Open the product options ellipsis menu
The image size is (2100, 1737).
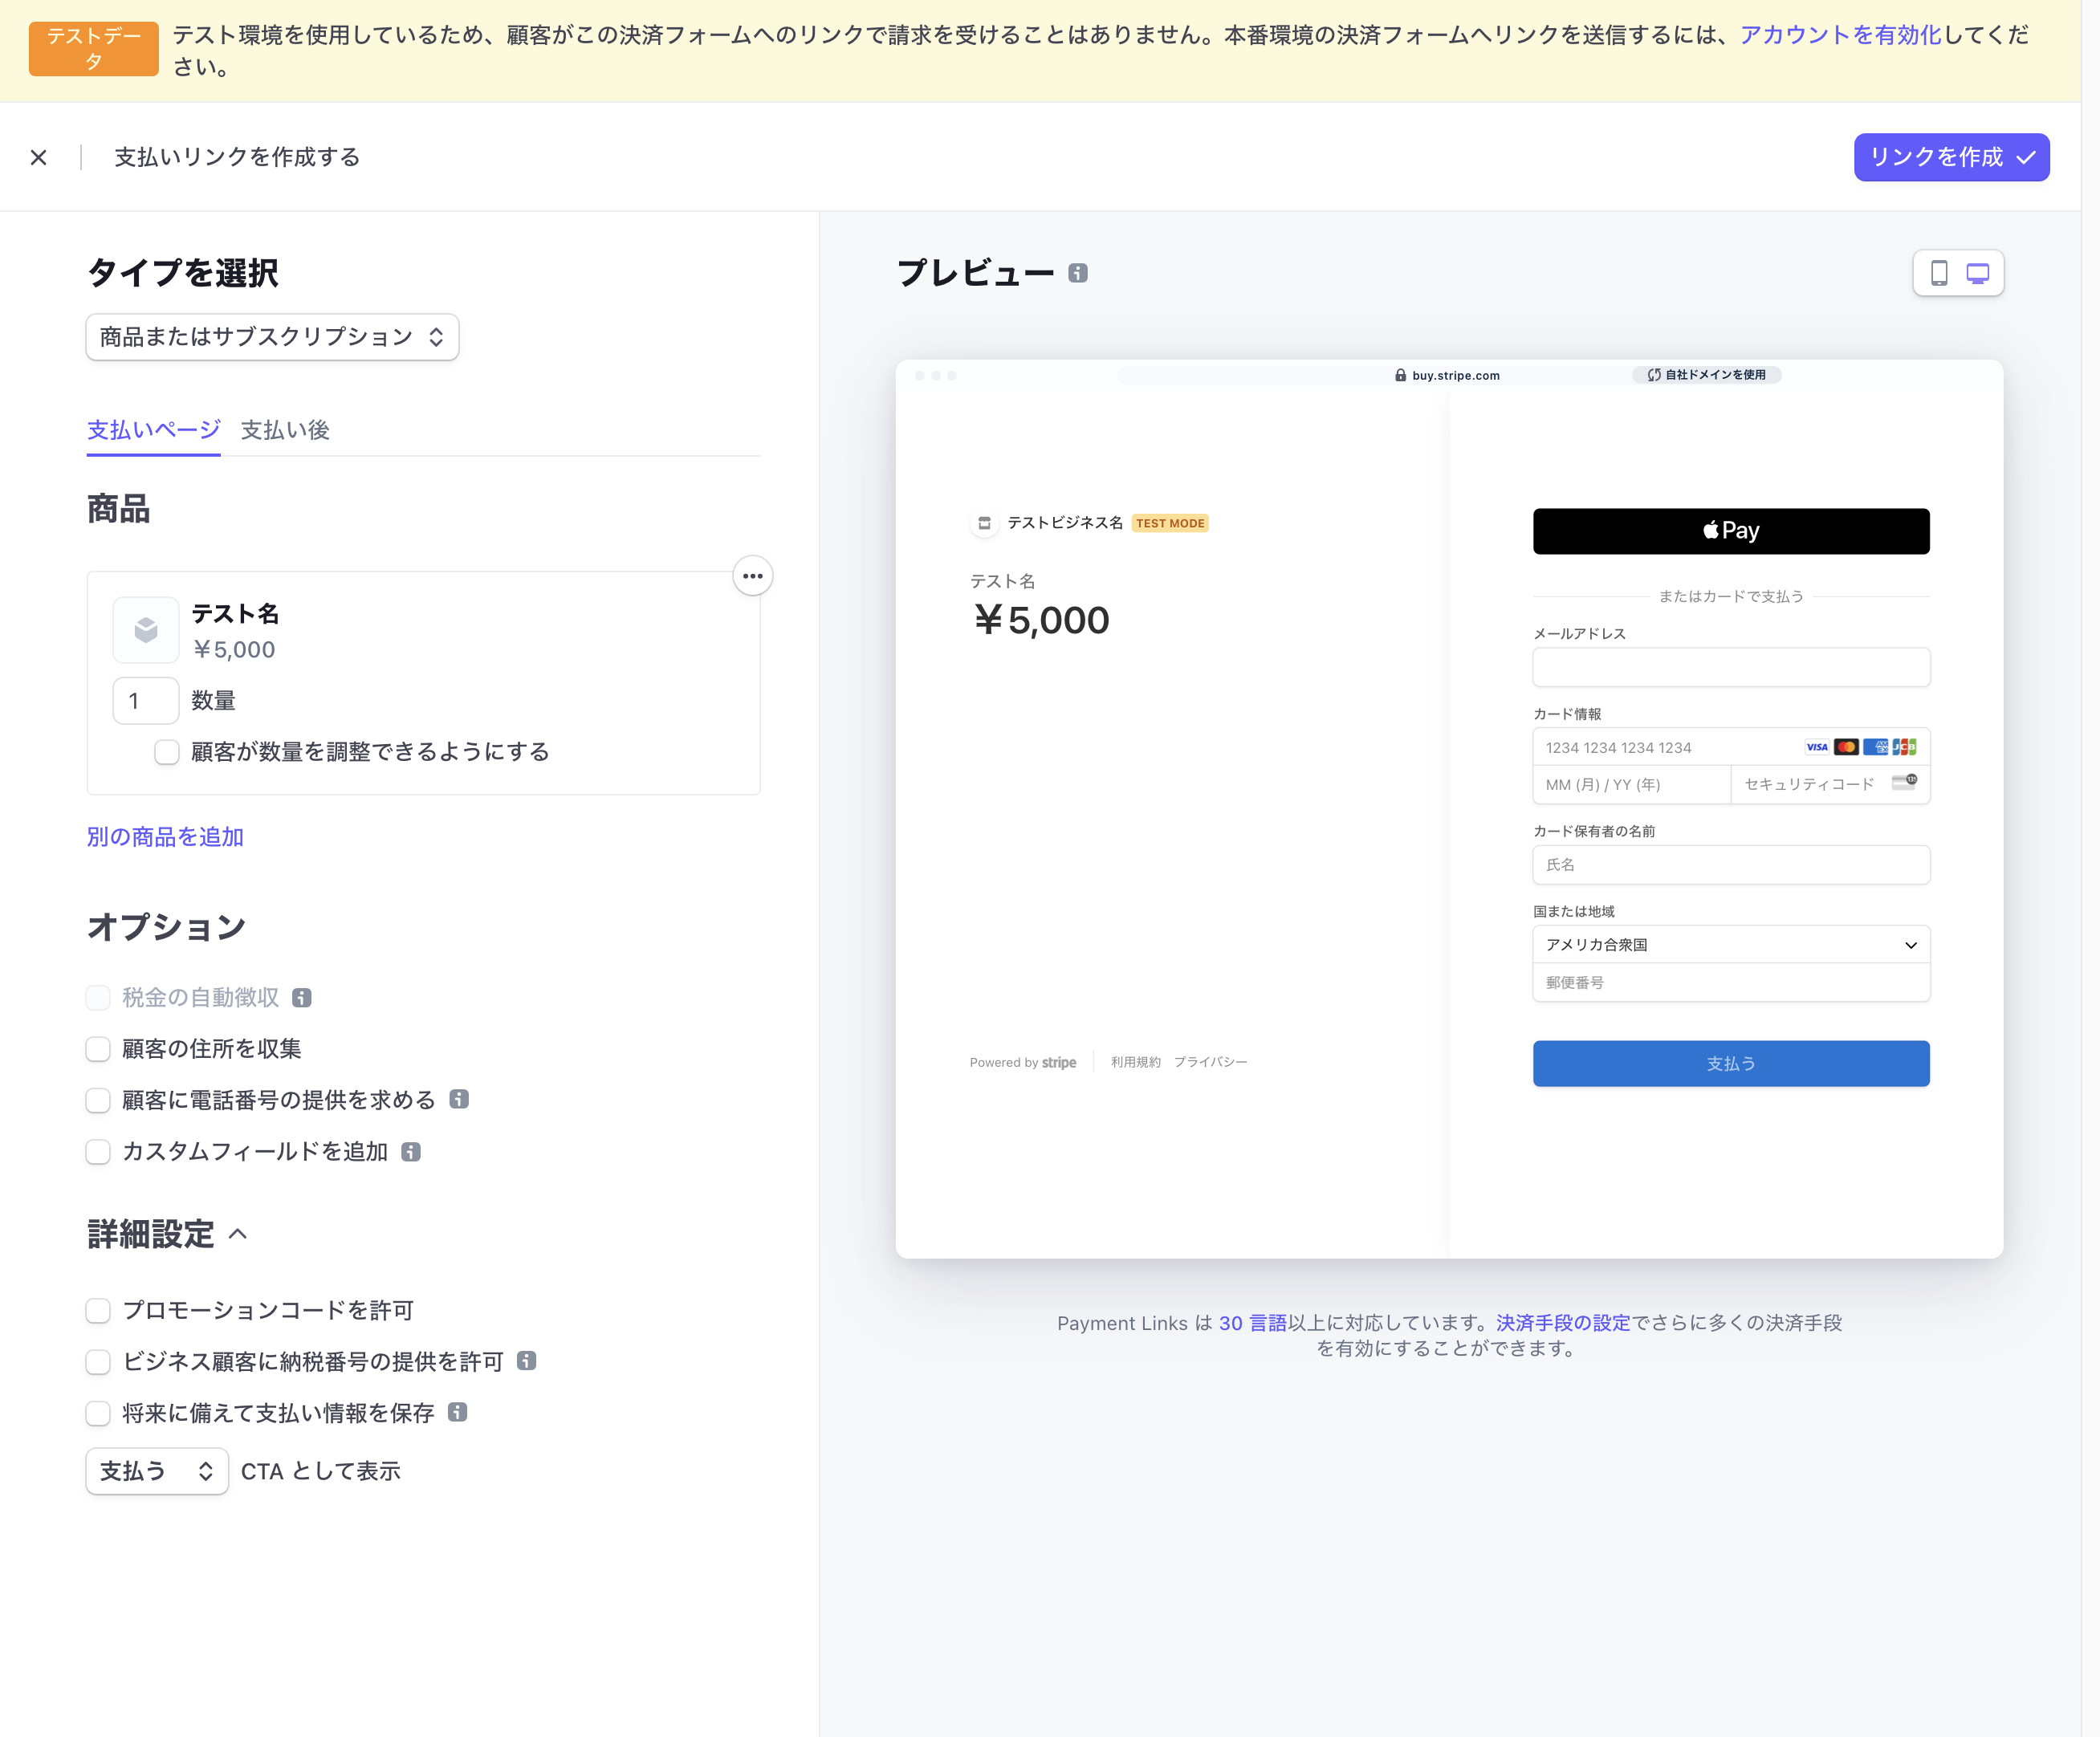tap(752, 576)
